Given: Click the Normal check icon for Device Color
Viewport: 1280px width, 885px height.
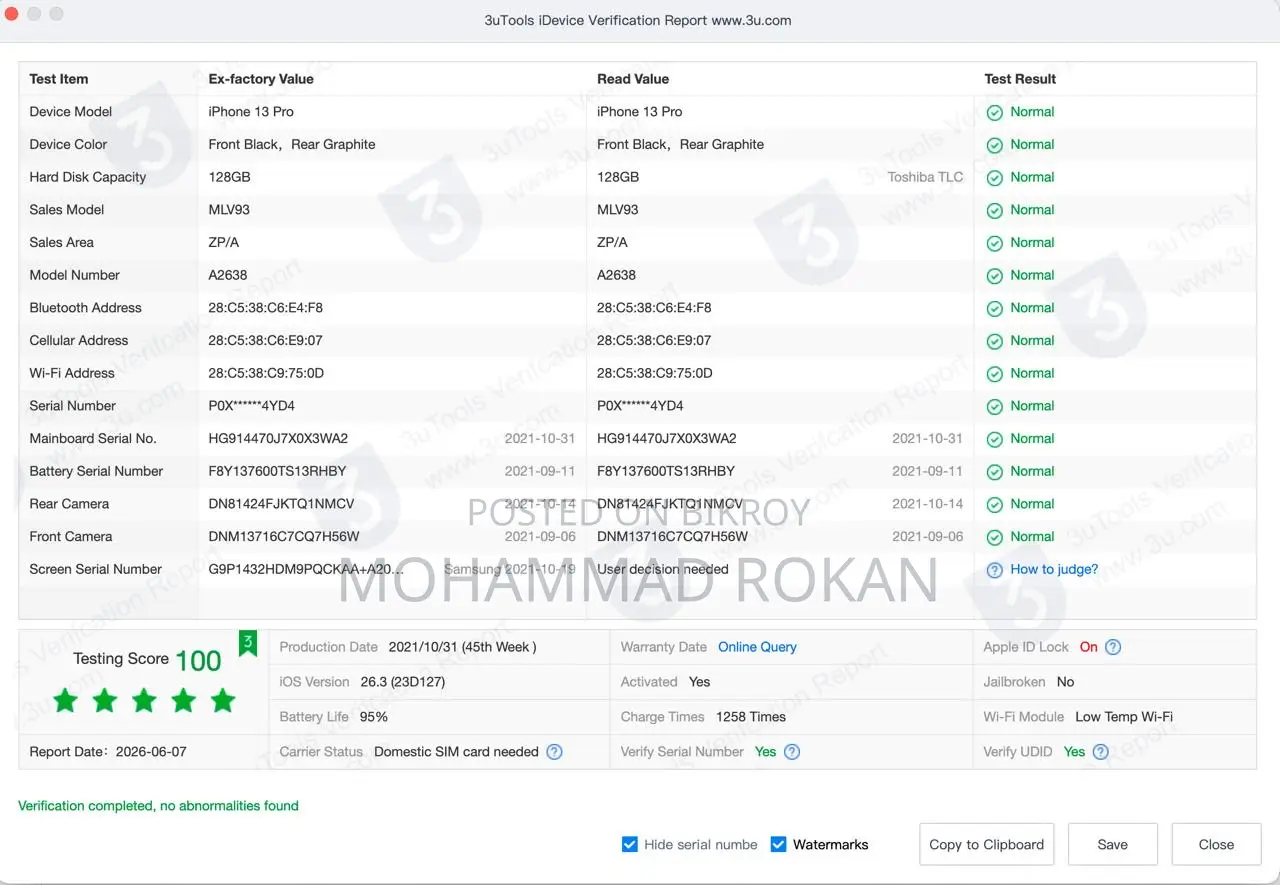Looking at the screenshot, I should (994, 145).
